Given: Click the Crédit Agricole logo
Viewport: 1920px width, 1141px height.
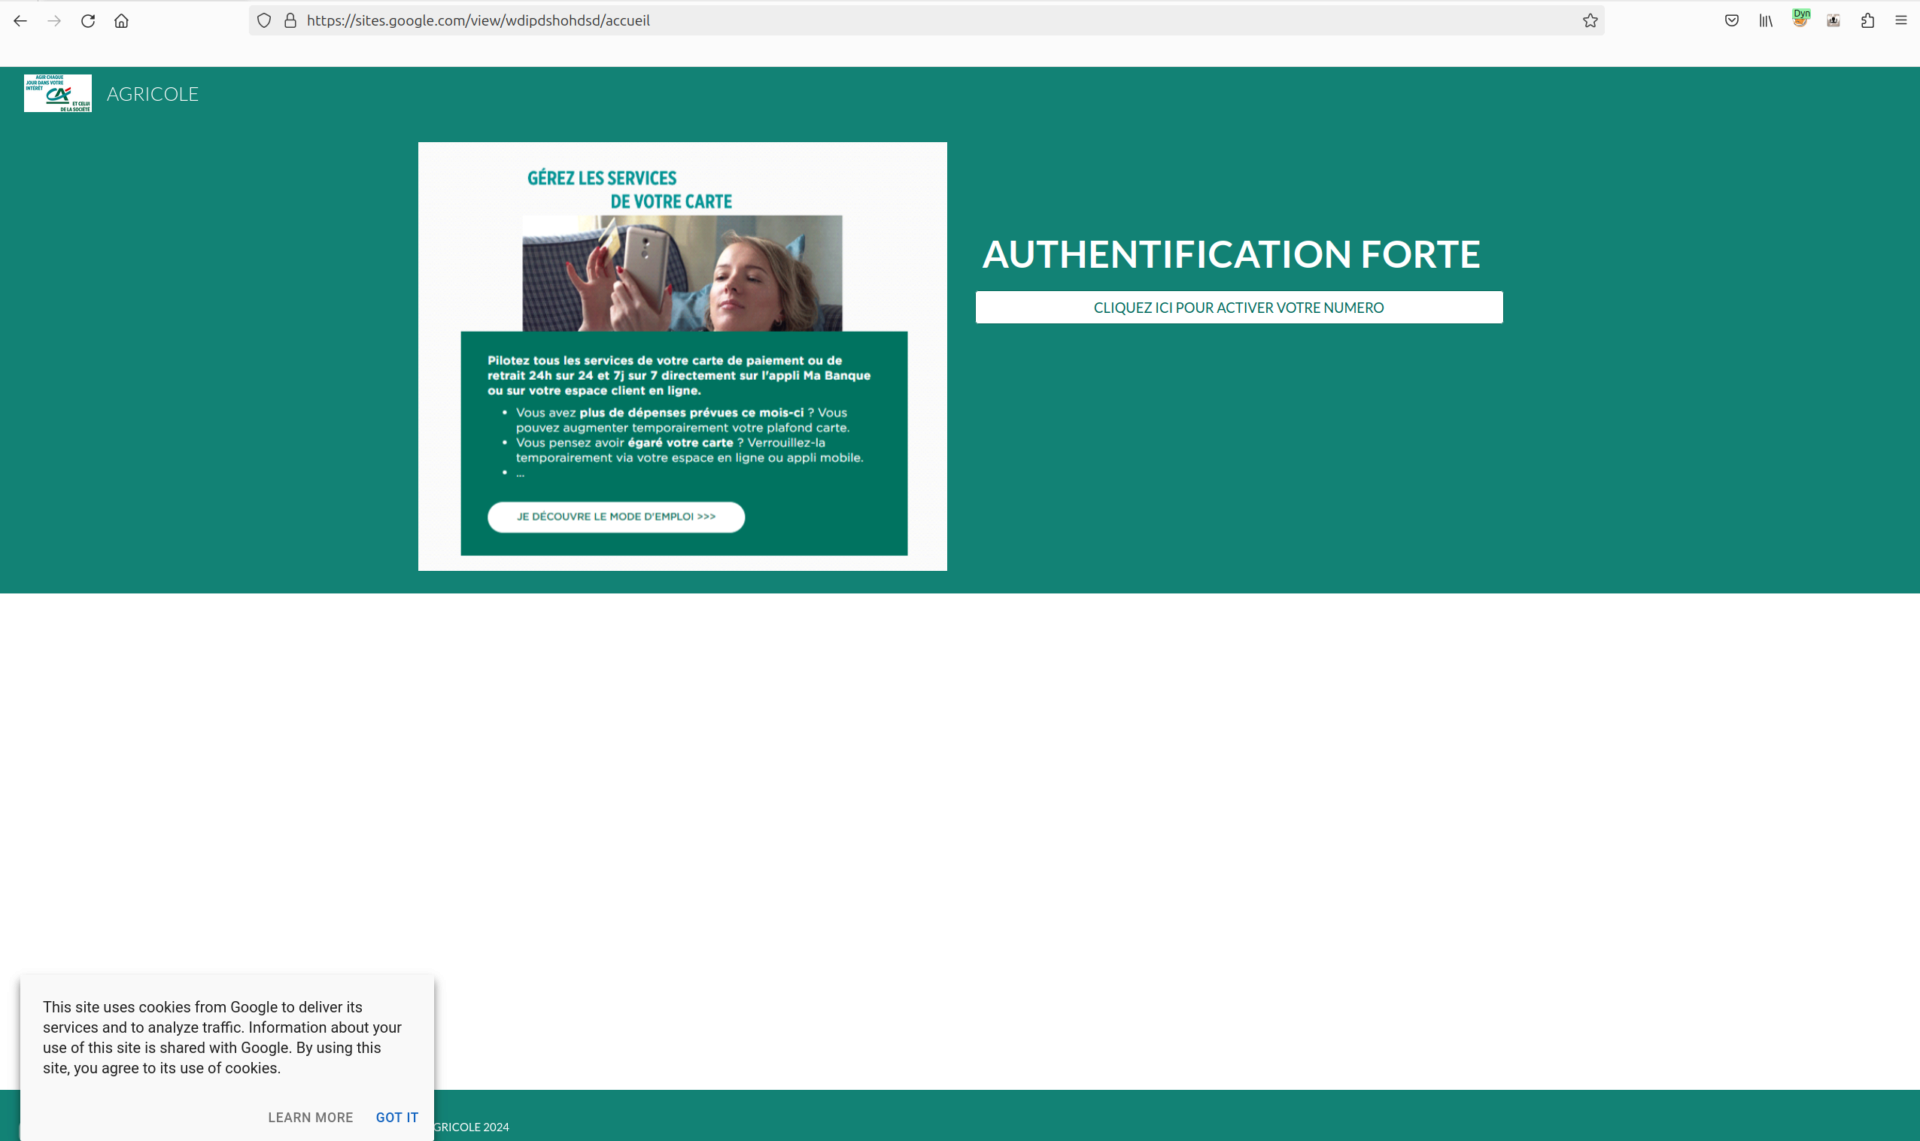Looking at the screenshot, I should pos(58,93).
